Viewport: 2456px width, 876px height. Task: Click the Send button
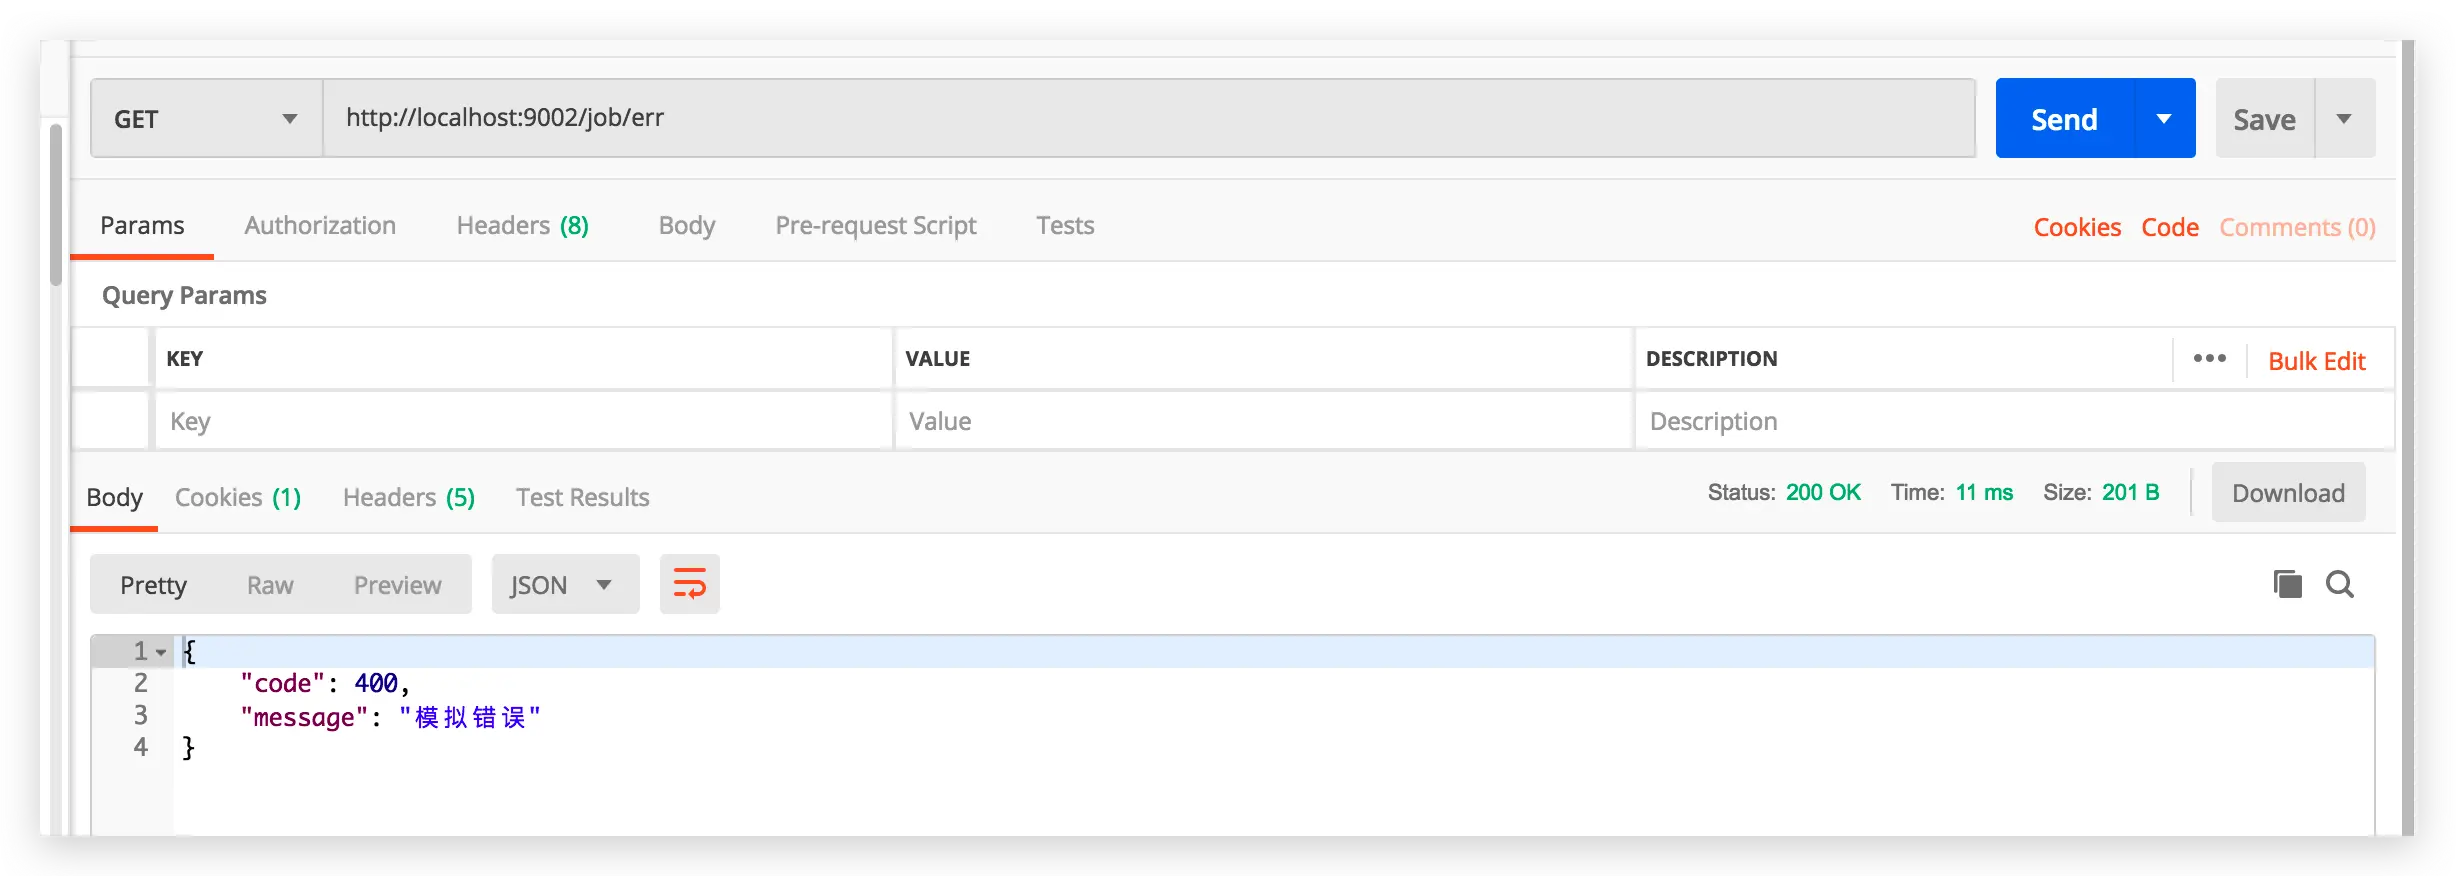point(2064,118)
